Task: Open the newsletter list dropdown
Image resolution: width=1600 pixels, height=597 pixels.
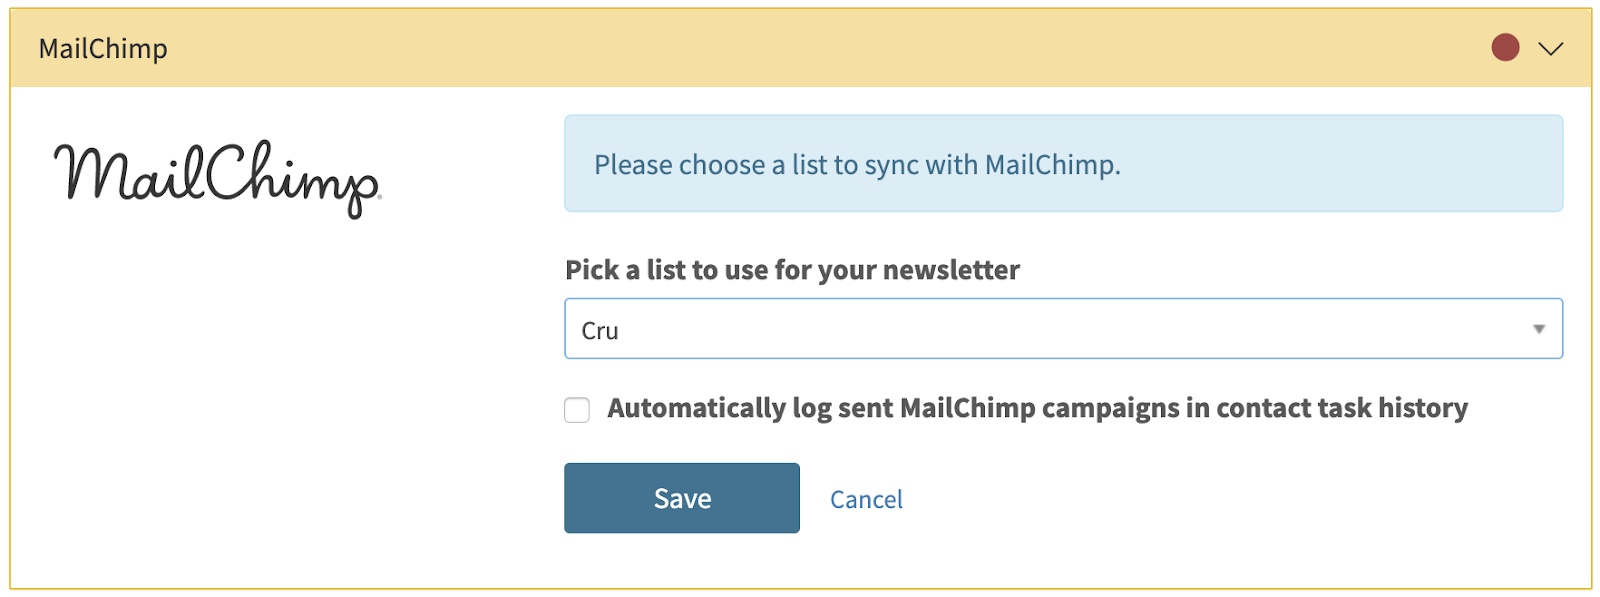Action: pyautogui.click(x=1062, y=329)
